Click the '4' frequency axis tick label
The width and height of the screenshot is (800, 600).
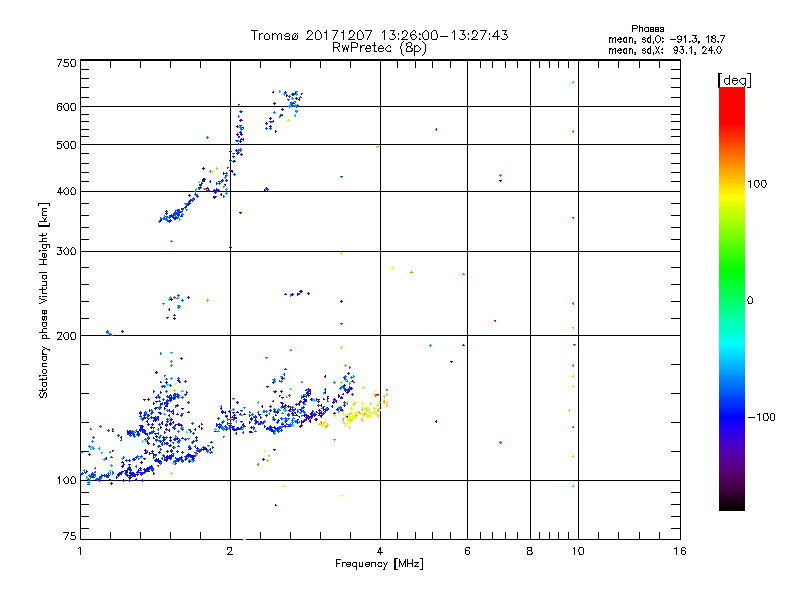point(380,551)
